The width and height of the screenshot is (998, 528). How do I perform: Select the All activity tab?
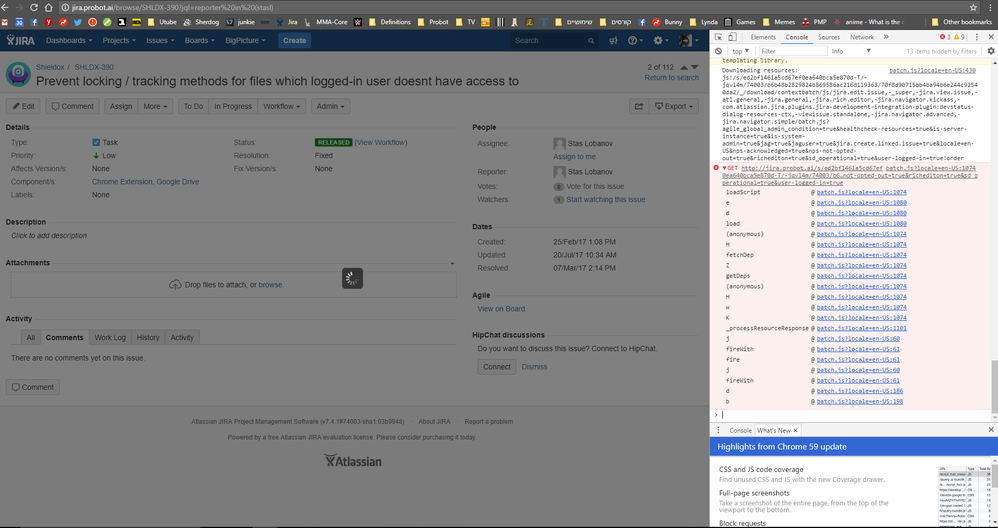[31, 337]
